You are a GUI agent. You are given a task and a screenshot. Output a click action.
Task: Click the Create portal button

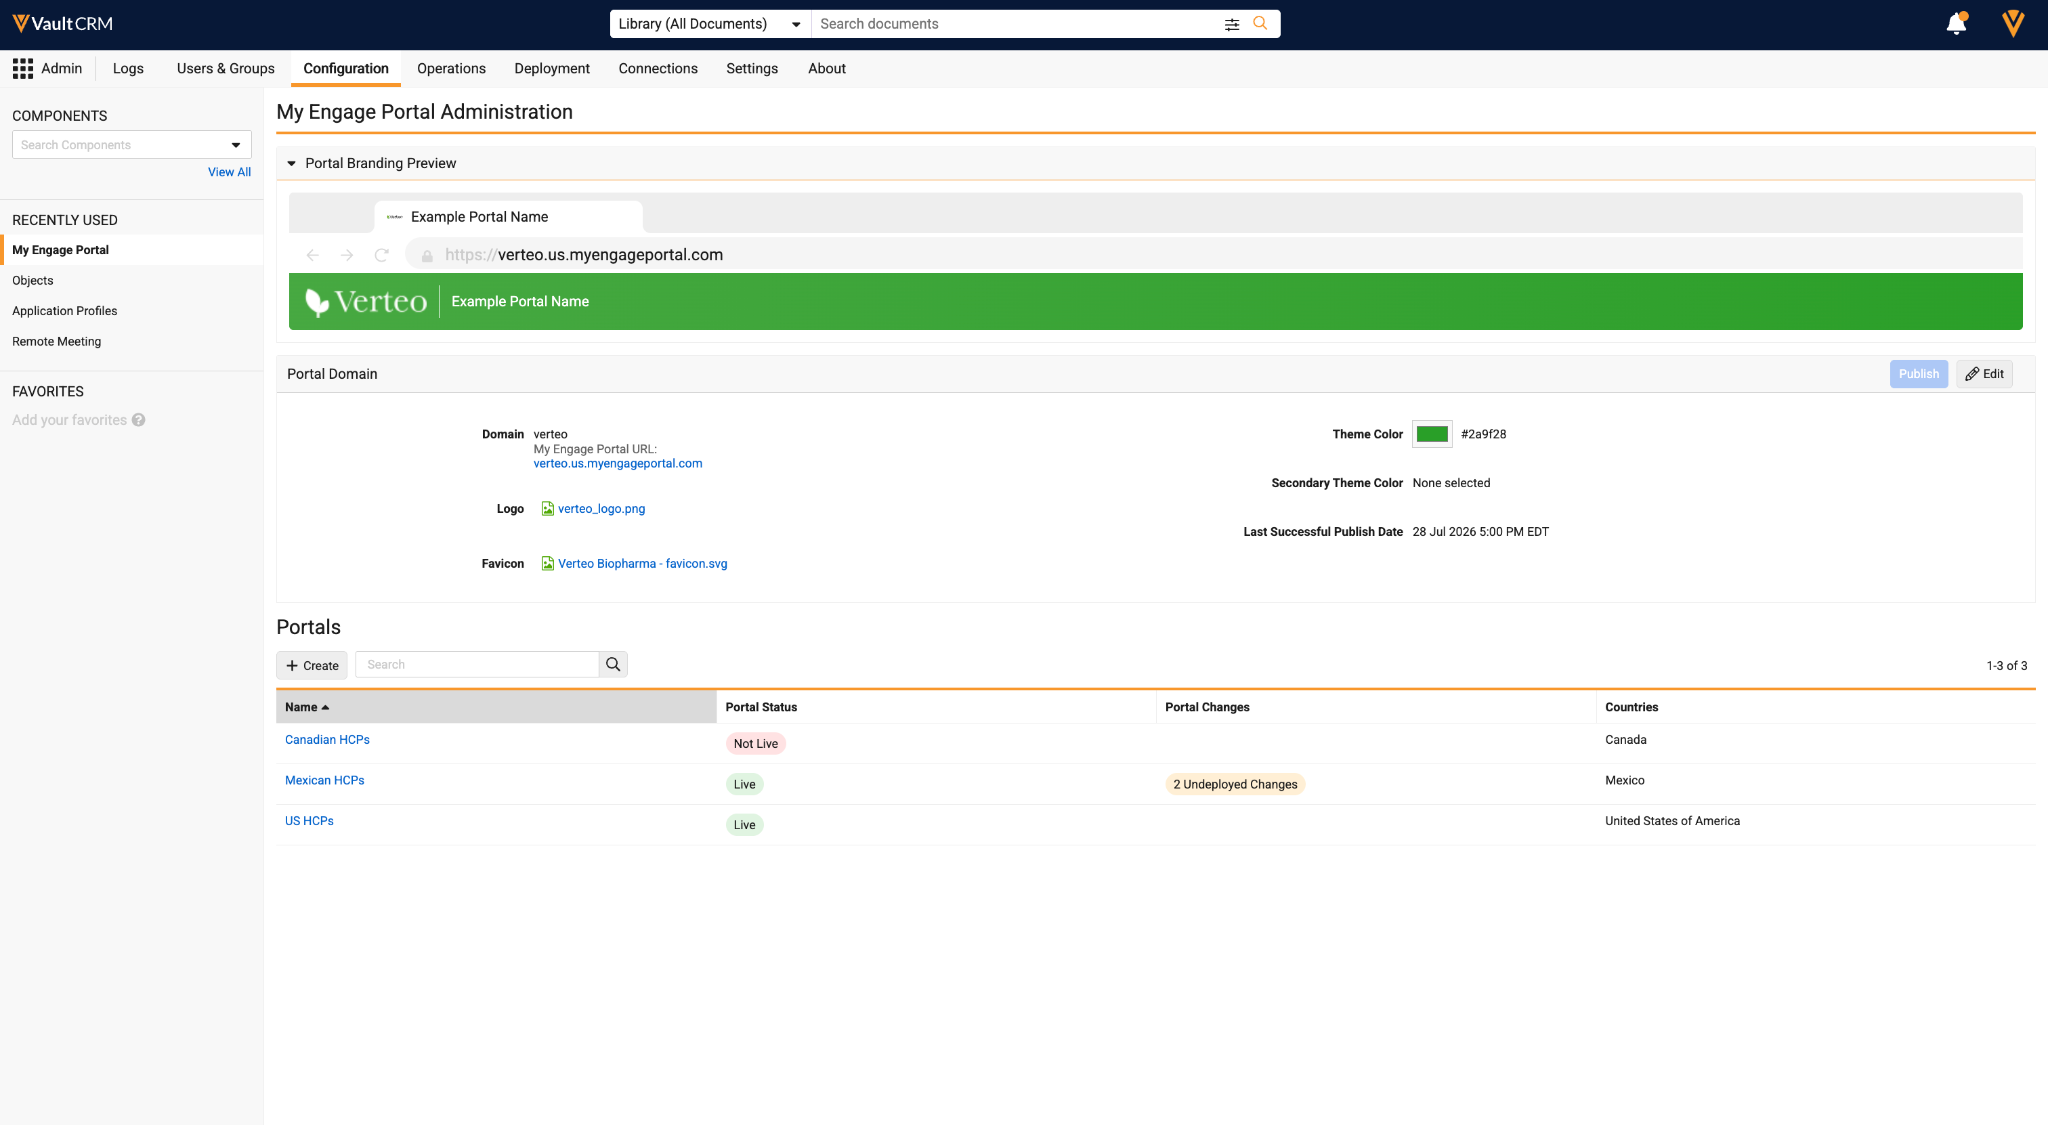[312, 665]
